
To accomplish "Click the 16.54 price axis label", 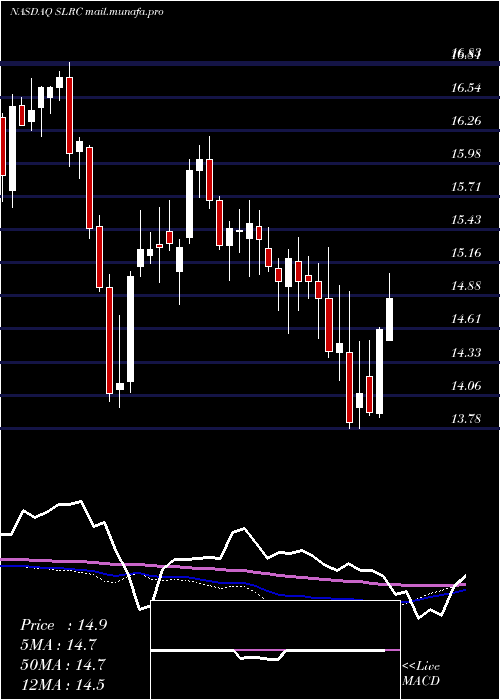I will 466,88.
